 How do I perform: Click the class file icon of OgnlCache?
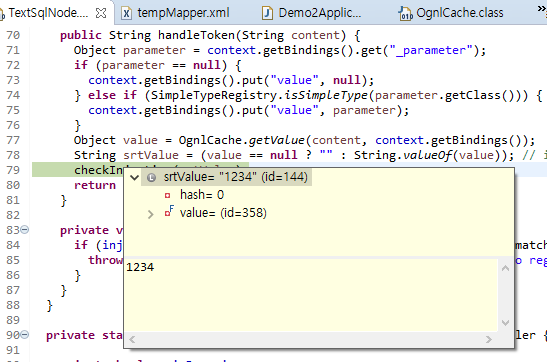(405, 14)
